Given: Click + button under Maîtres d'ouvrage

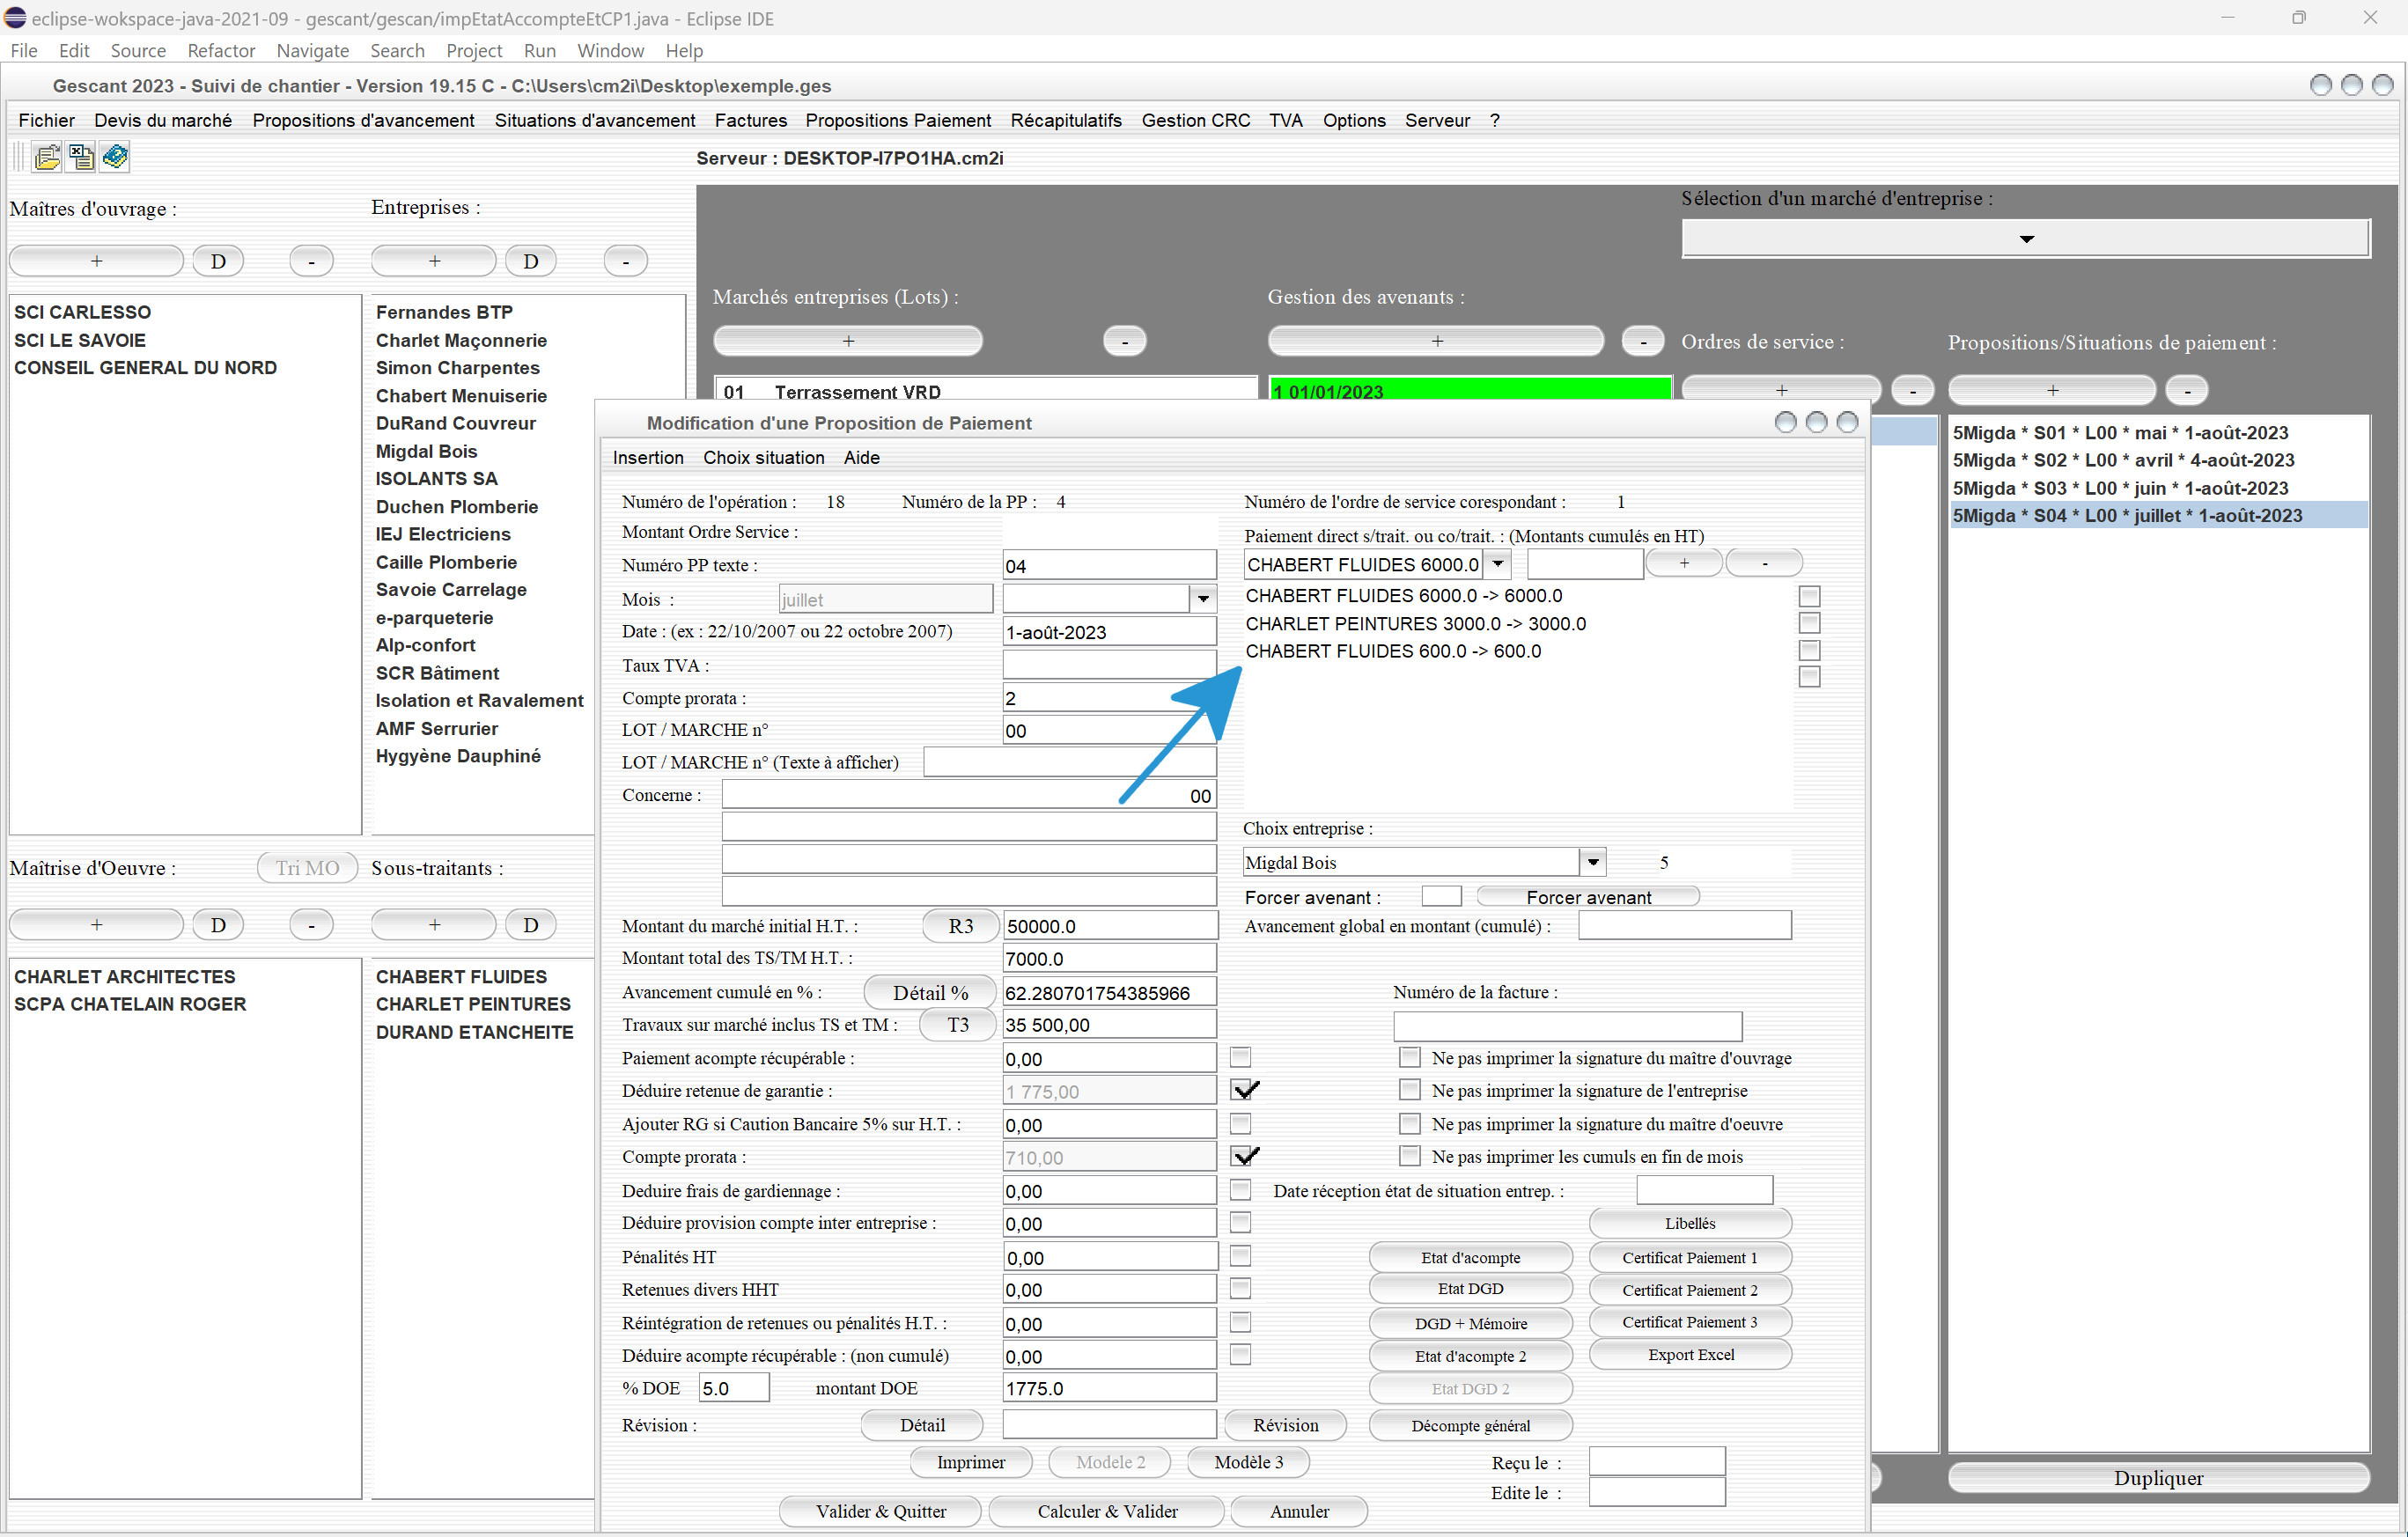Looking at the screenshot, I should (96, 261).
